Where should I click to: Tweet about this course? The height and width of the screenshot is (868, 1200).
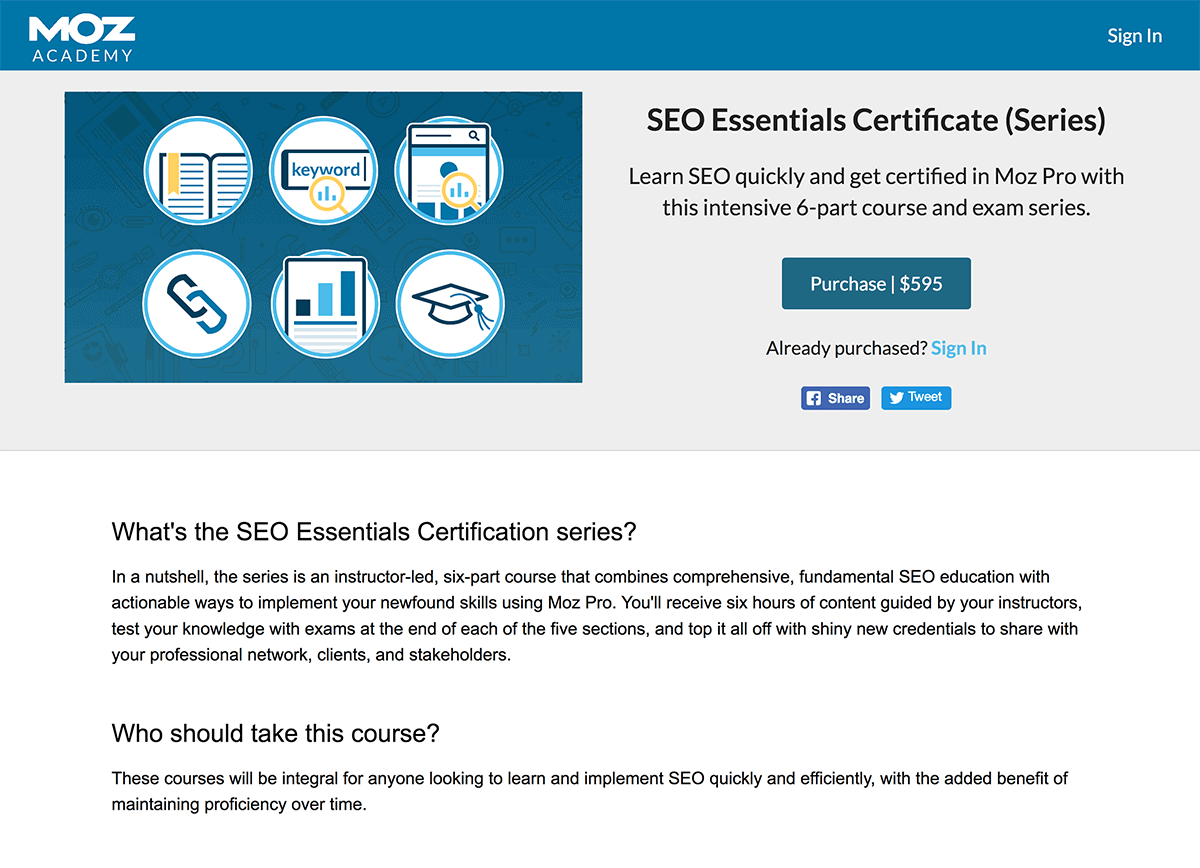pyautogui.click(x=916, y=398)
